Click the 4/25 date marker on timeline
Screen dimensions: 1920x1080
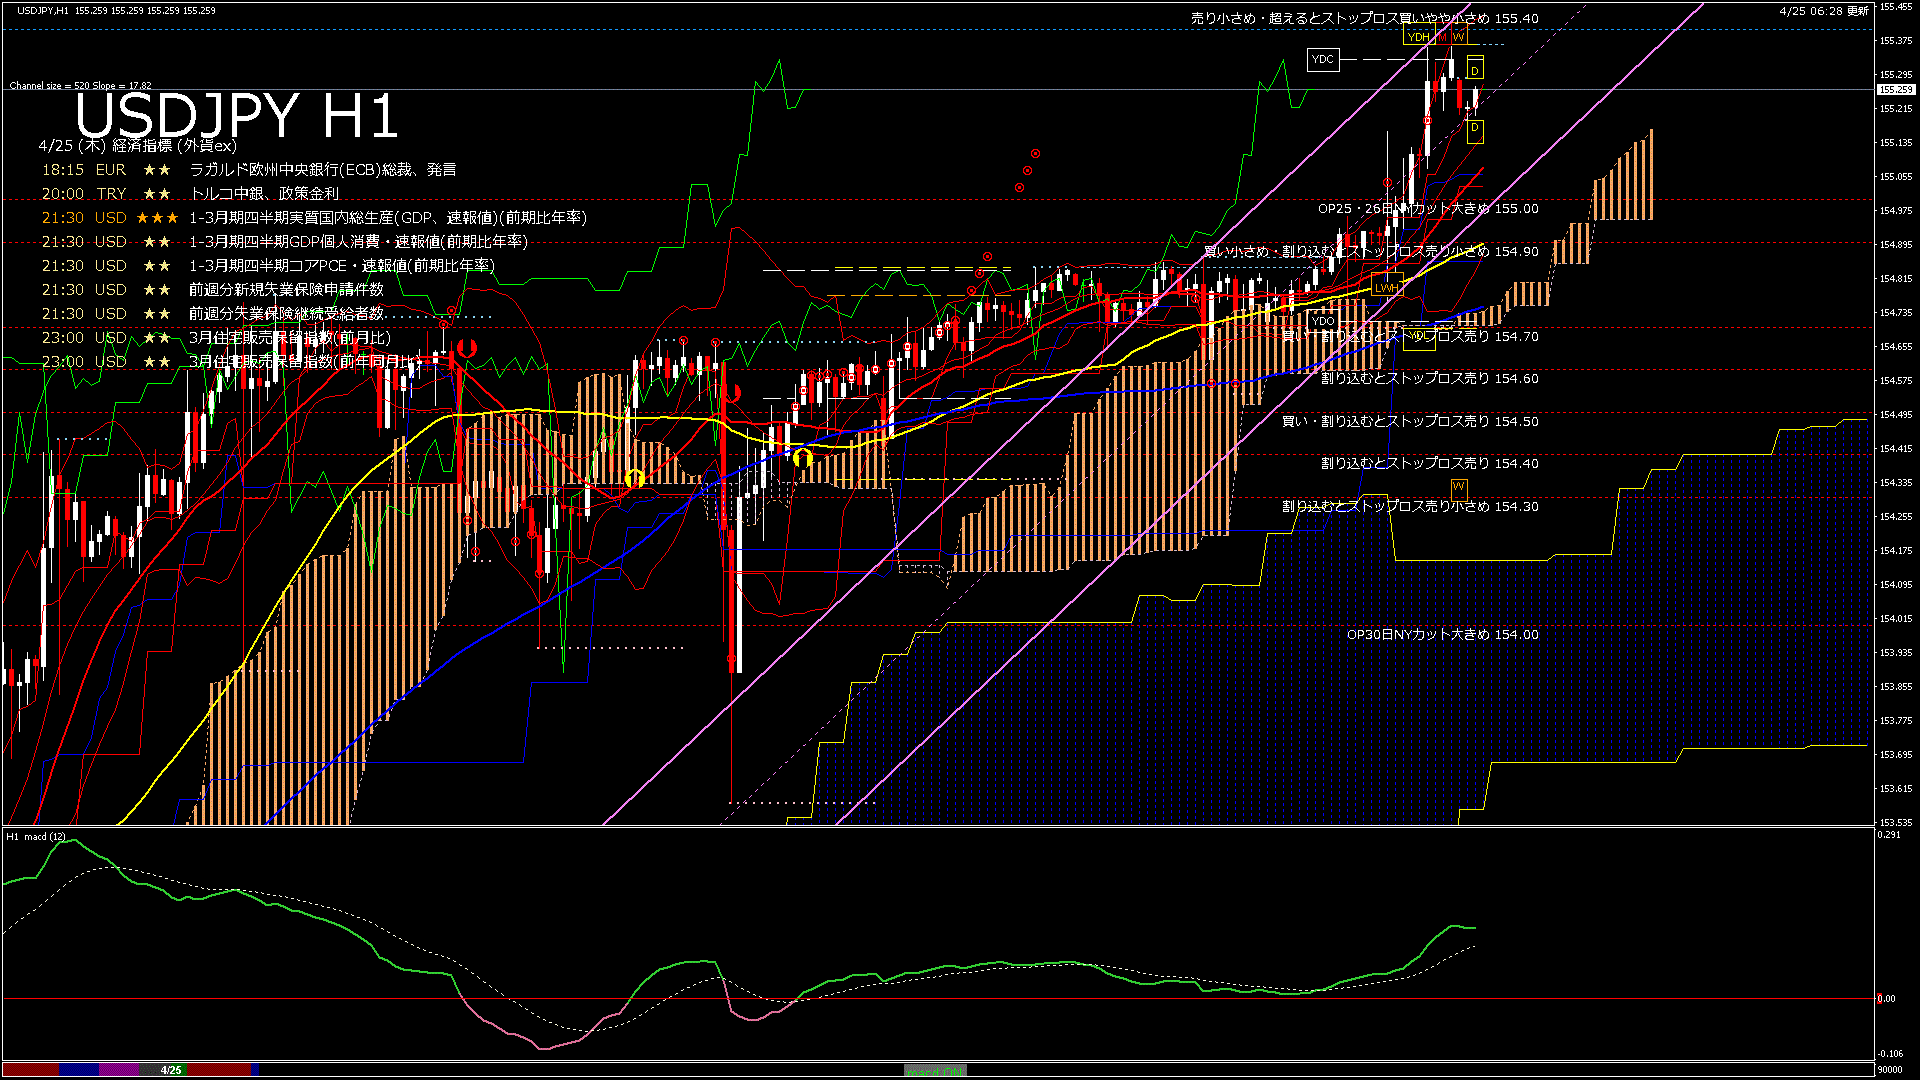(171, 1070)
